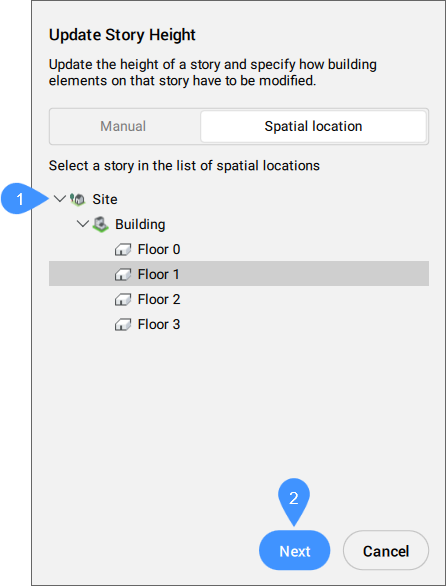
Task: Click the blue callout marker numbered 2
Action: [x=294, y=499]
